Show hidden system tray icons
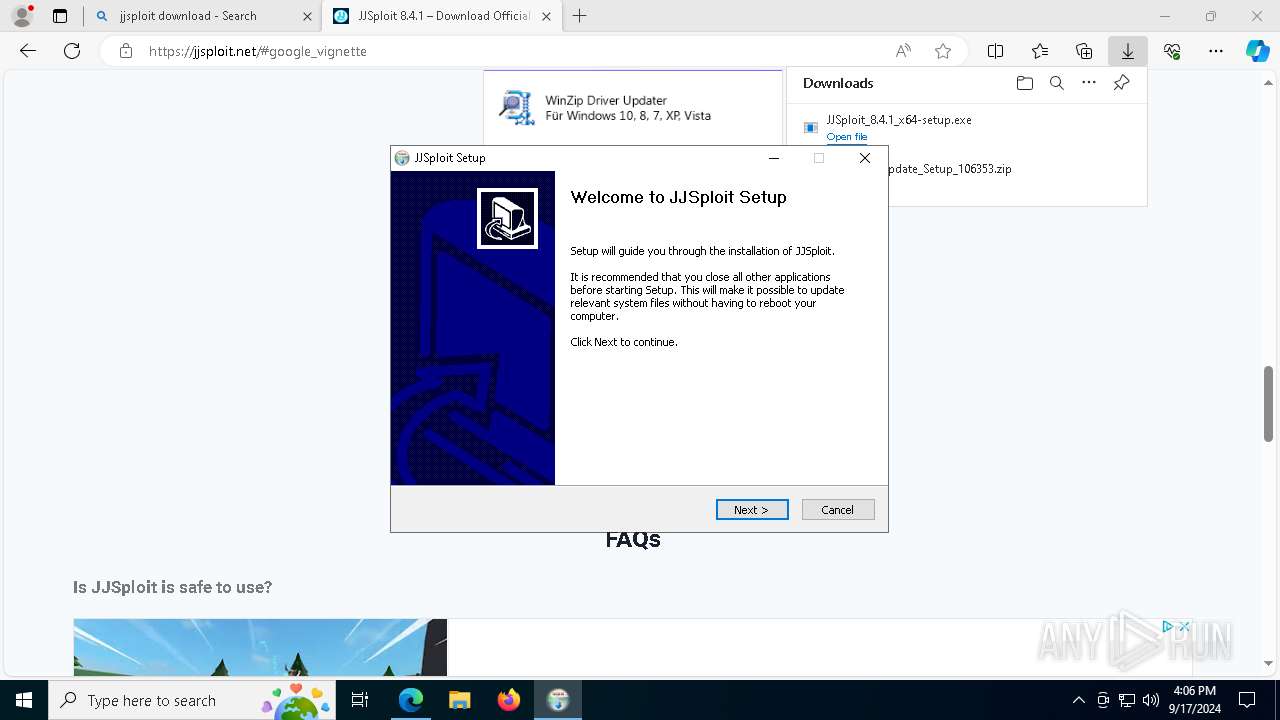 click(1078, 700)
